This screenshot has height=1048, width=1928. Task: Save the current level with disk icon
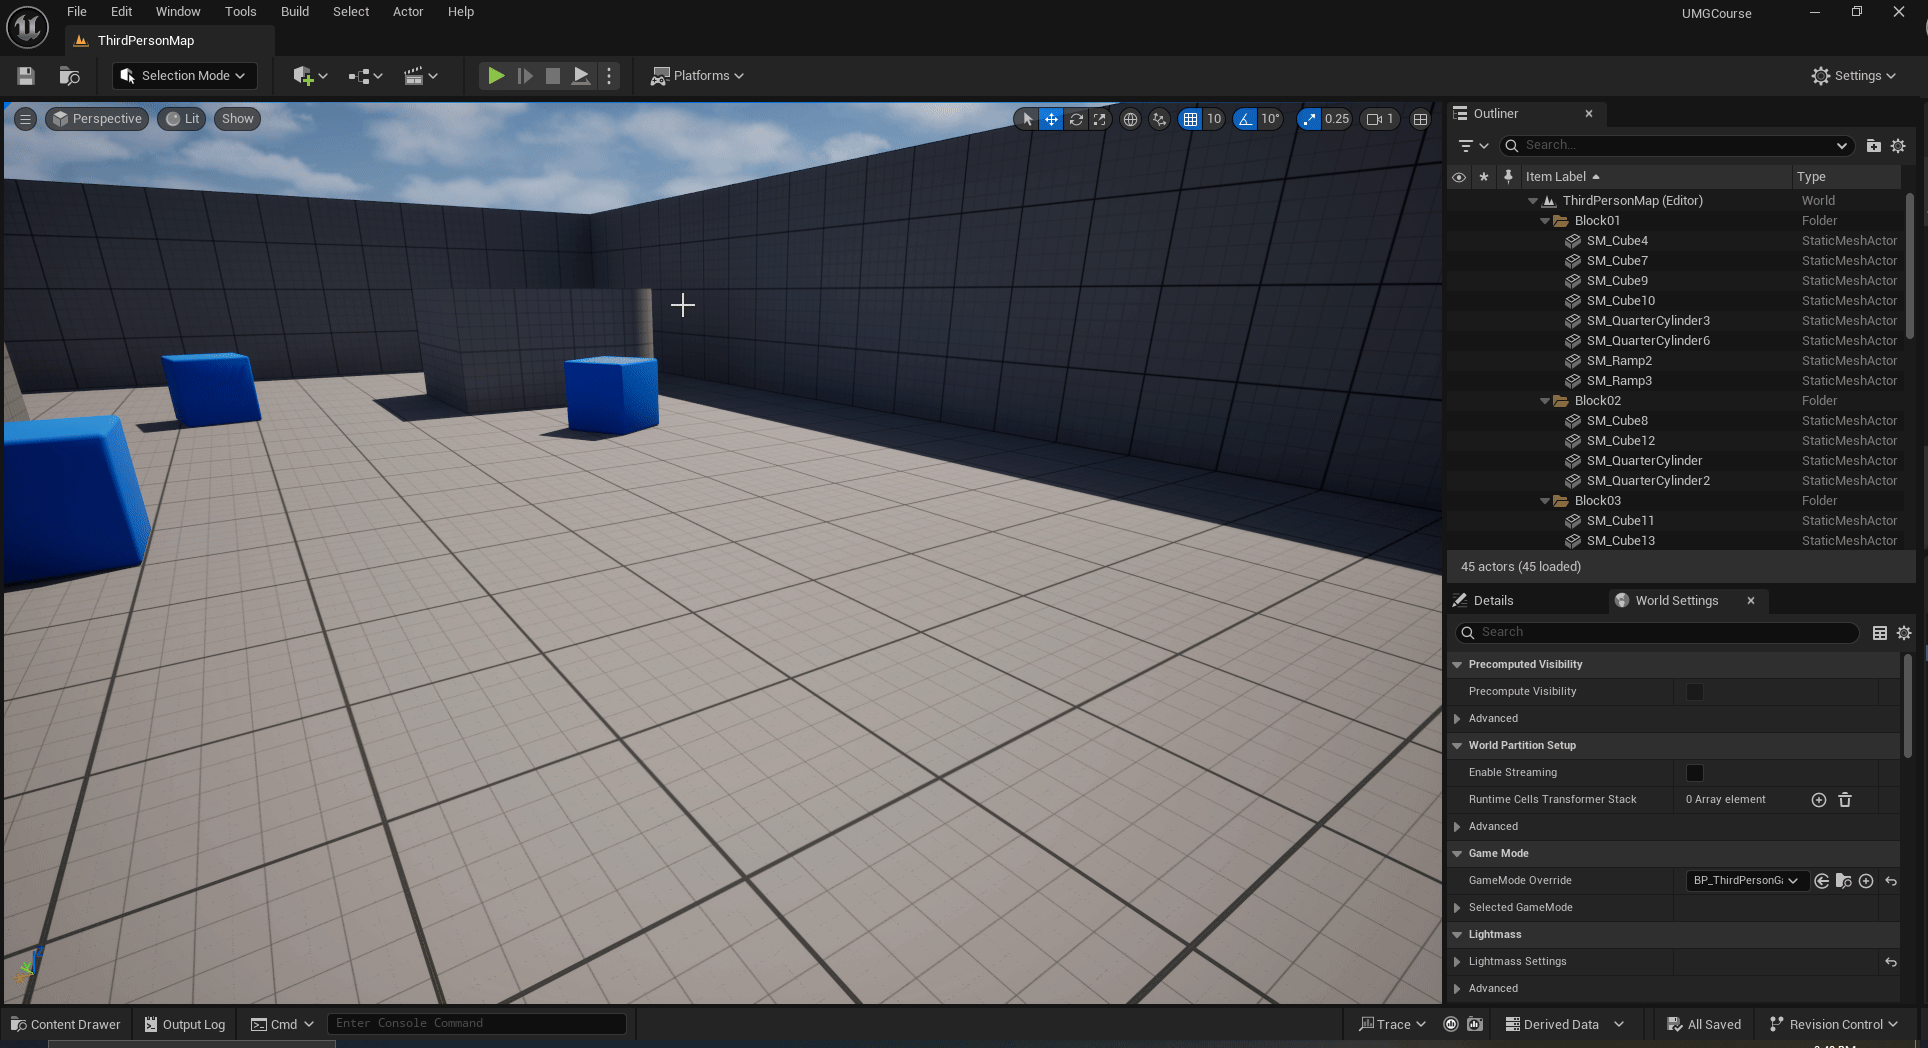point(26,76)
